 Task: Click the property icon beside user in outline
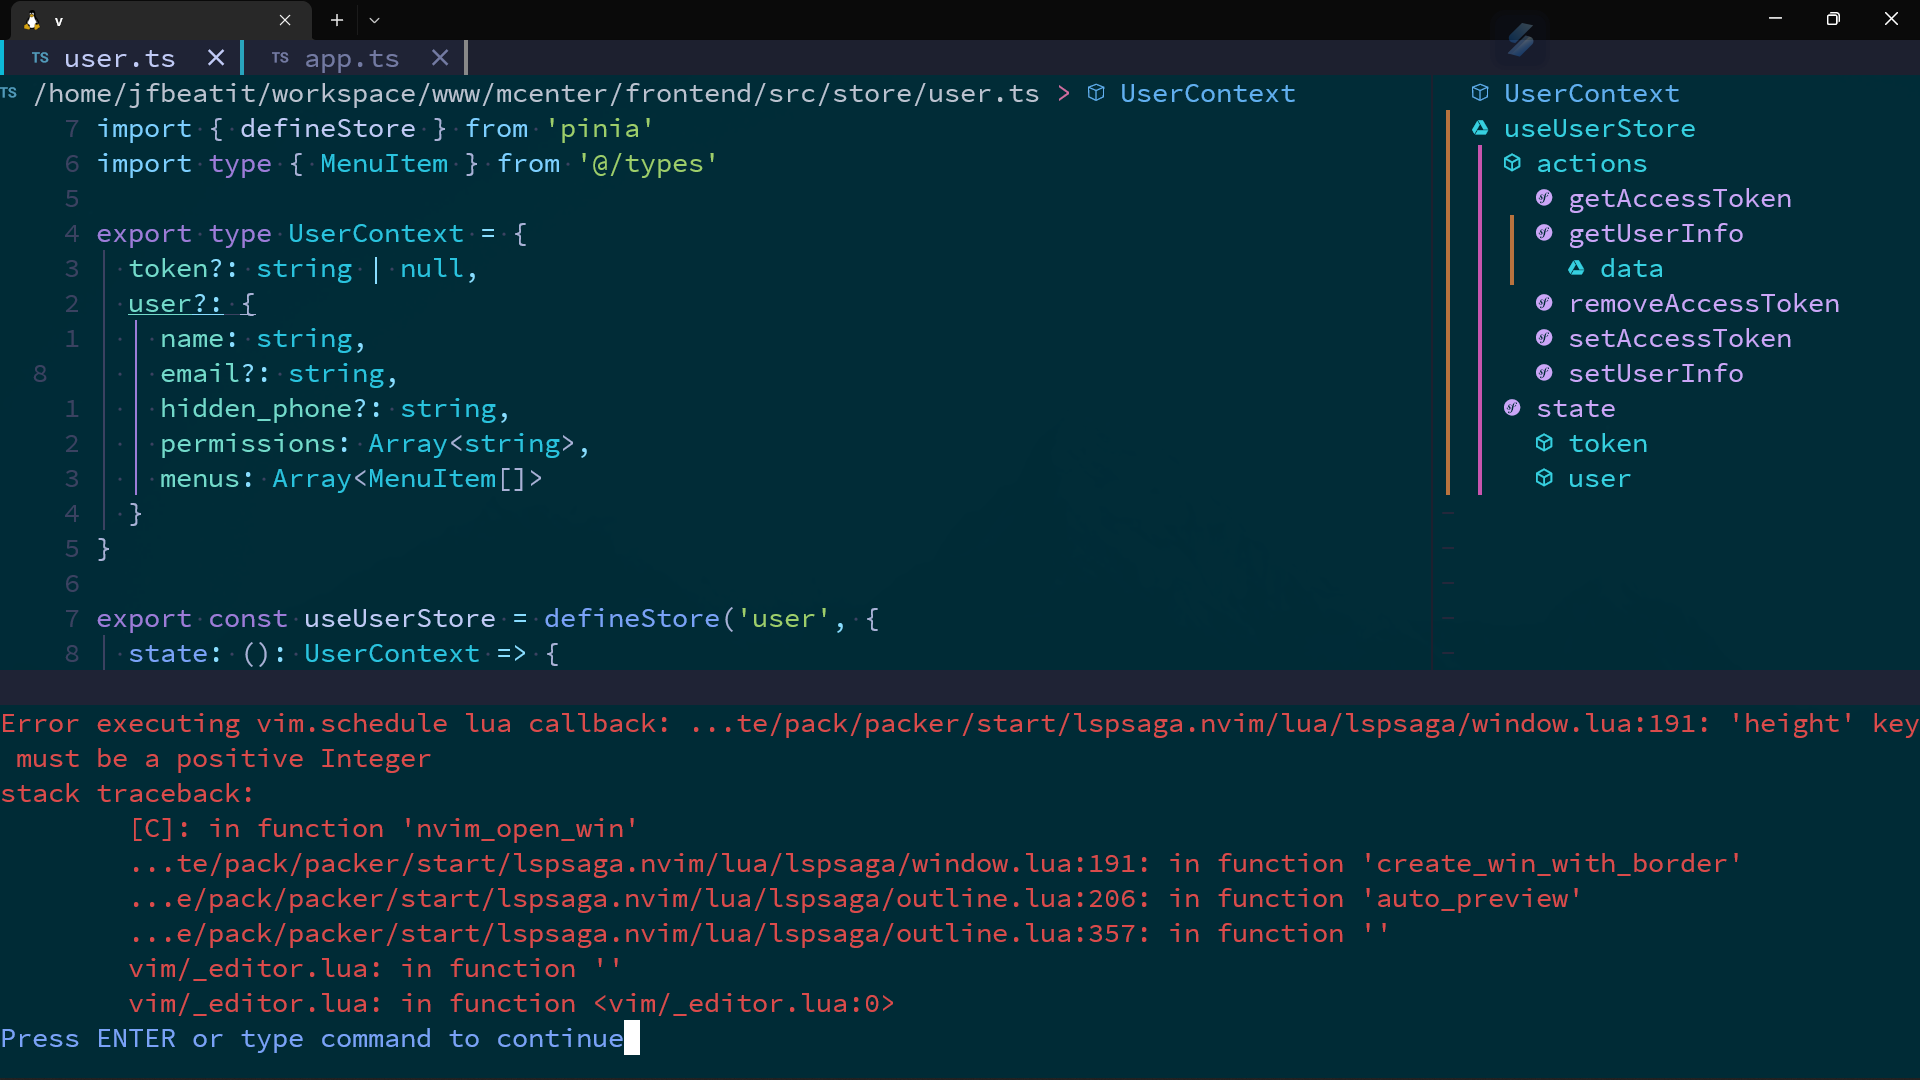pyautogui.click(x=1544, y=478)
